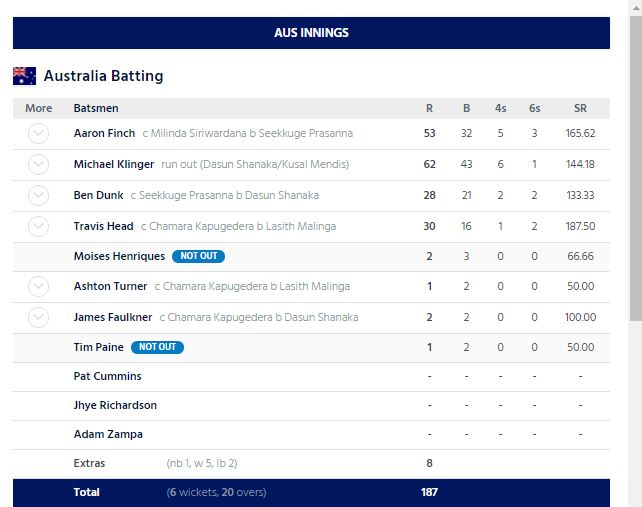Click the Australia Batting heading
642x507 pixels.
pos(103,76)
